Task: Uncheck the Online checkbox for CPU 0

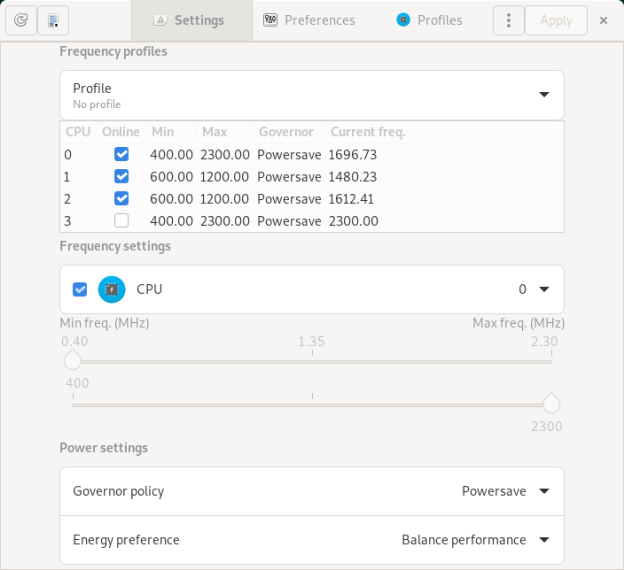Action: click(x=121, y=155)
